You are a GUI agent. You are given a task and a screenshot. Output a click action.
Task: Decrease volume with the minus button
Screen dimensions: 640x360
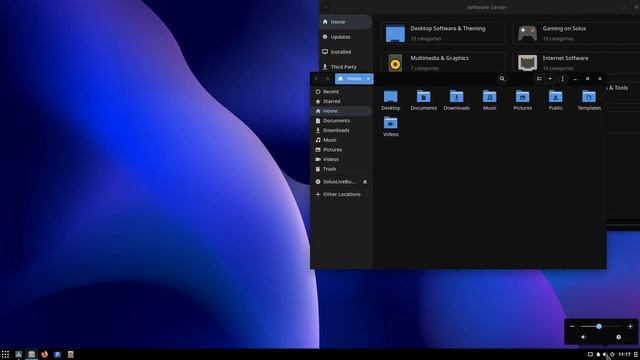(572, 327)
